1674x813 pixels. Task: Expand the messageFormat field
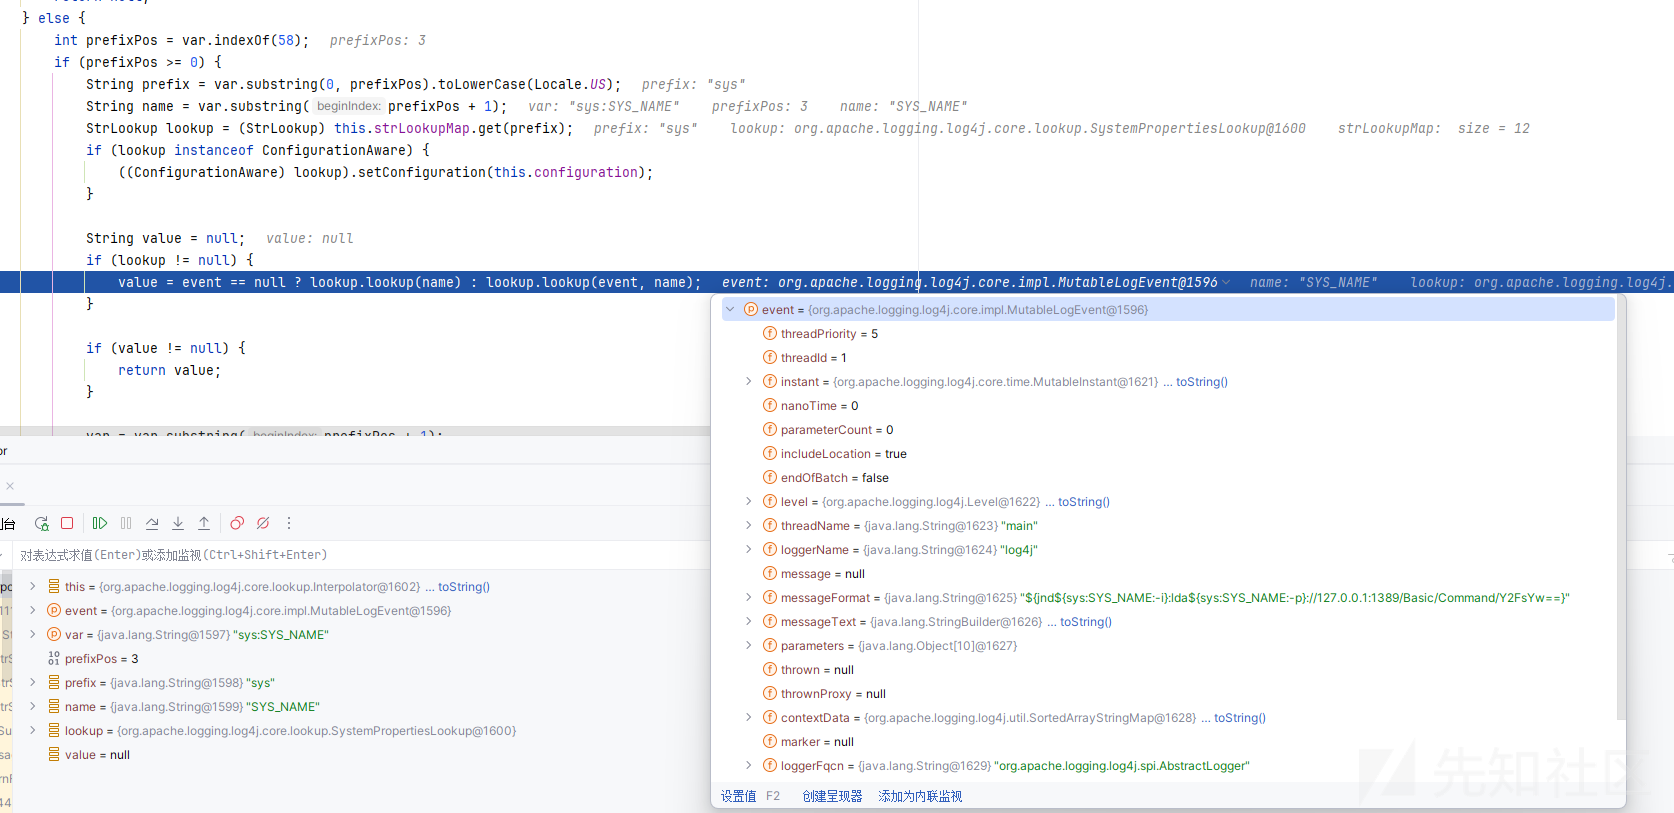tap(748, 597)
